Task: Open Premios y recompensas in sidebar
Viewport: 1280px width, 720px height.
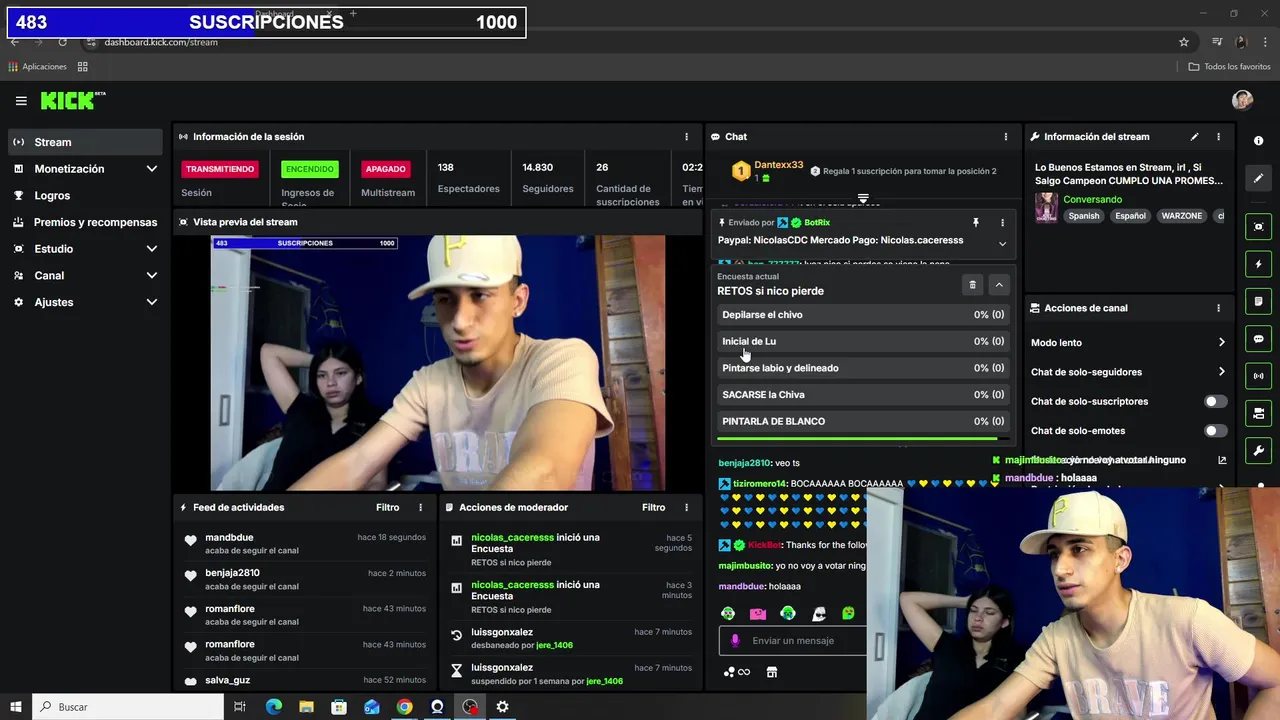Action: pyautogui.click(x=84, y=222)
